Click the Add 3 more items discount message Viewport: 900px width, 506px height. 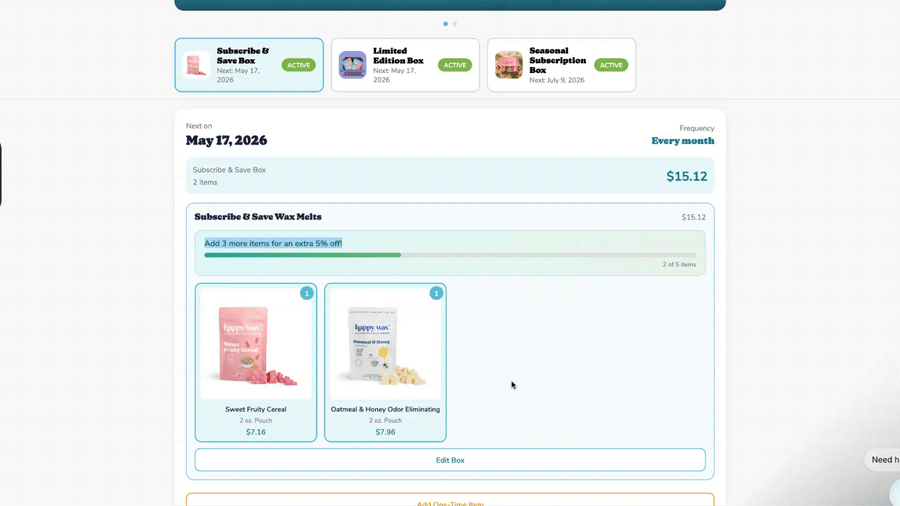pyautogui.click(x=273, y=243)
